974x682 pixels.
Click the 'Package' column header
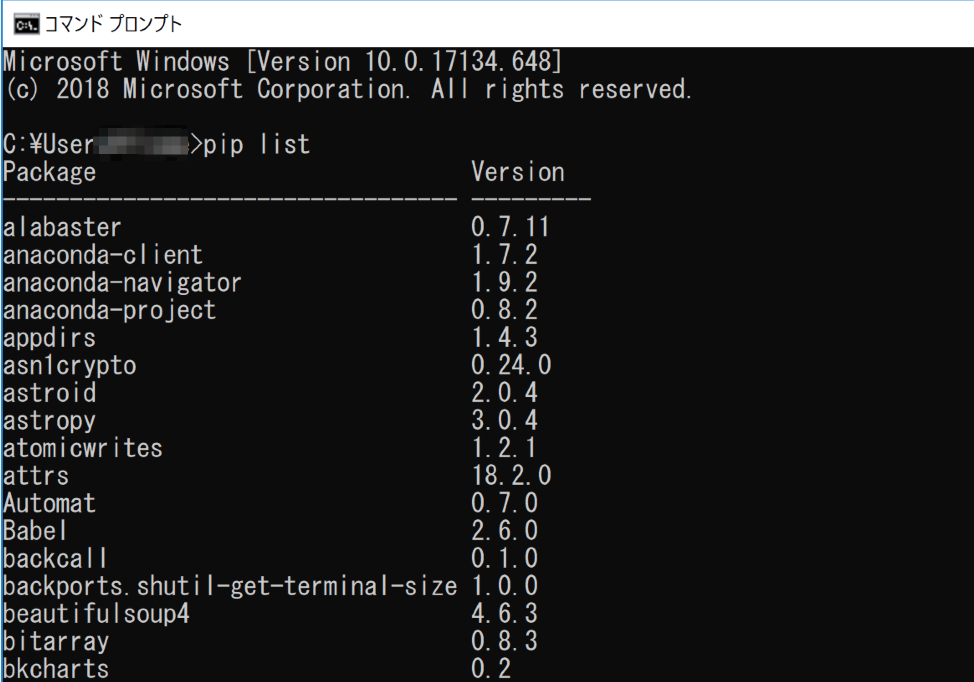pyautogui.click(x=50, y=172)
